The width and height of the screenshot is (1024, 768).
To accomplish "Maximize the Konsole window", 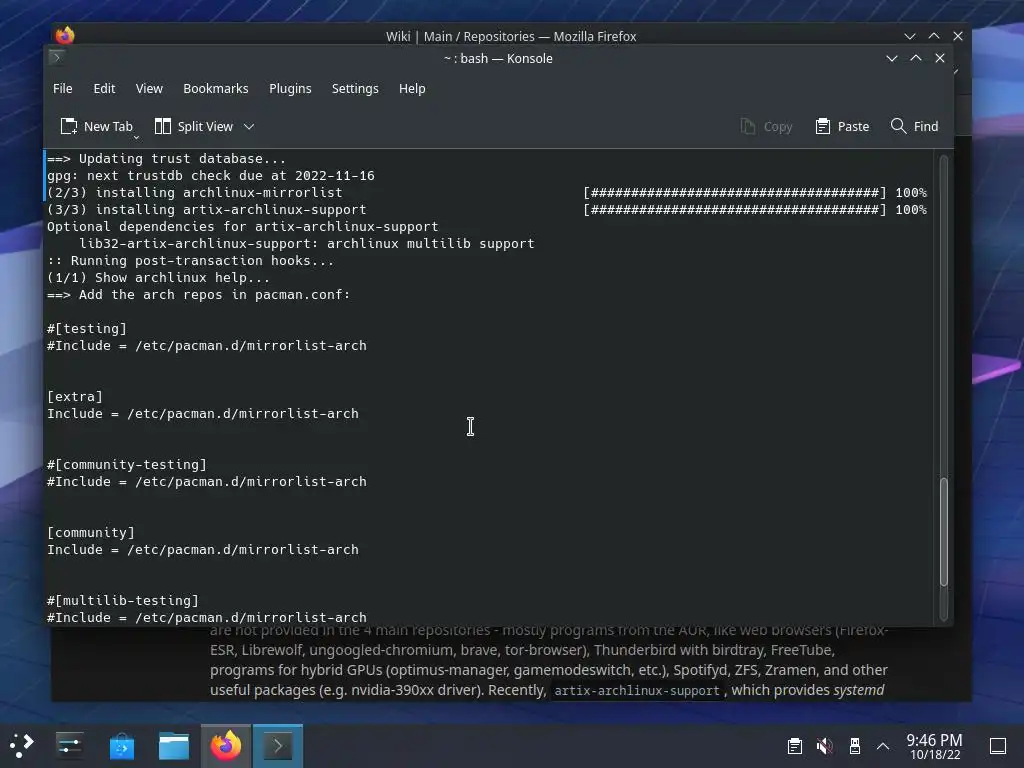I will tap(916, 58).
